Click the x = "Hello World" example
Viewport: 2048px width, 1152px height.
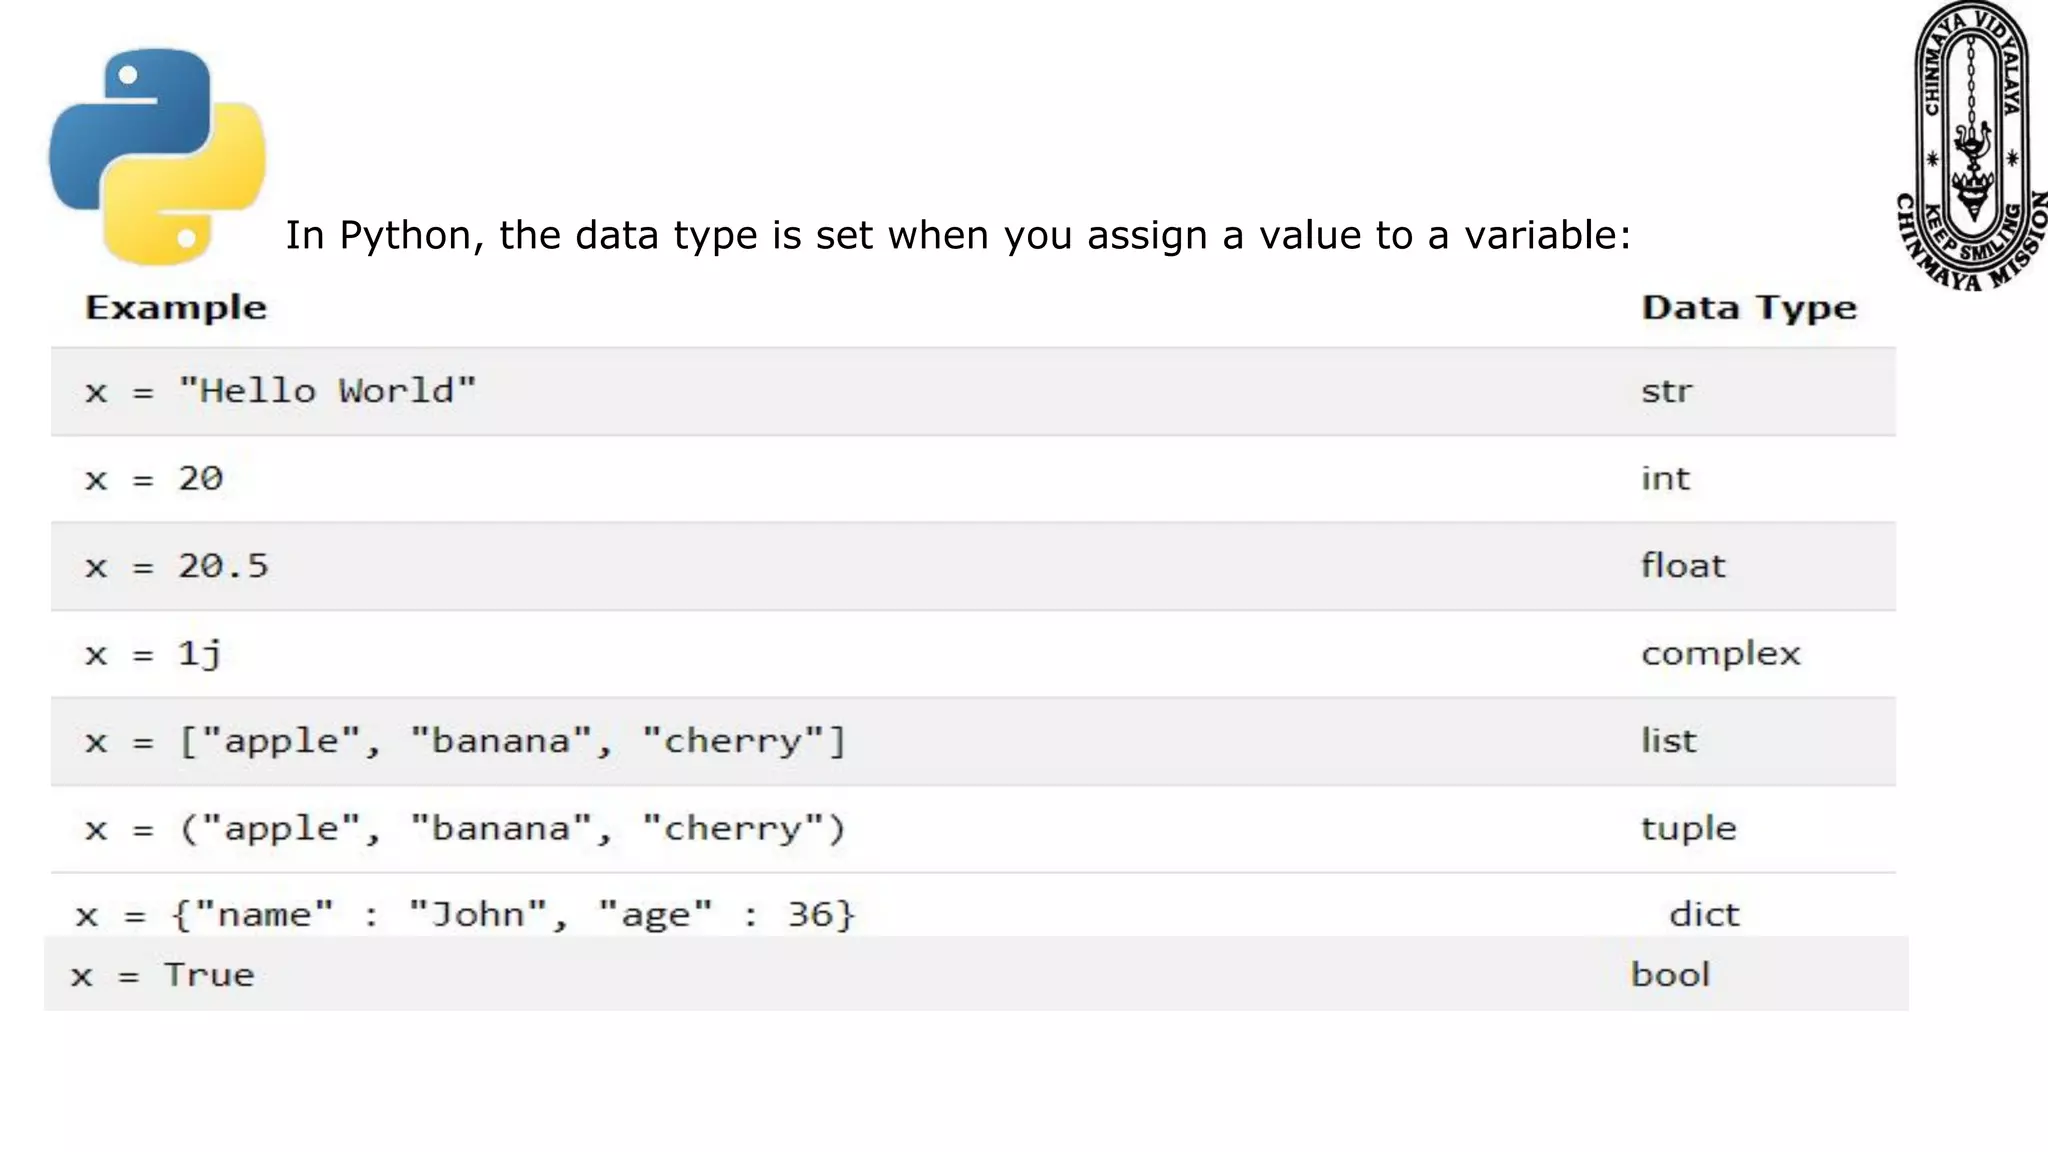pyautogui.click(x=281, y=391)
